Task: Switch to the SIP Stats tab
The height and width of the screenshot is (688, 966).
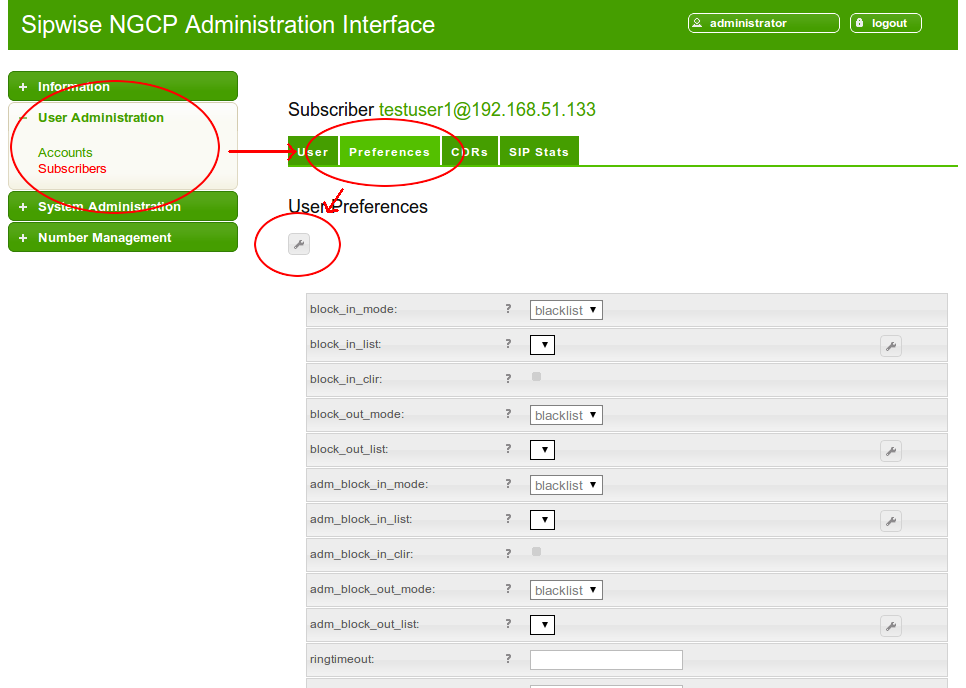Action: [x=539, y=152]
